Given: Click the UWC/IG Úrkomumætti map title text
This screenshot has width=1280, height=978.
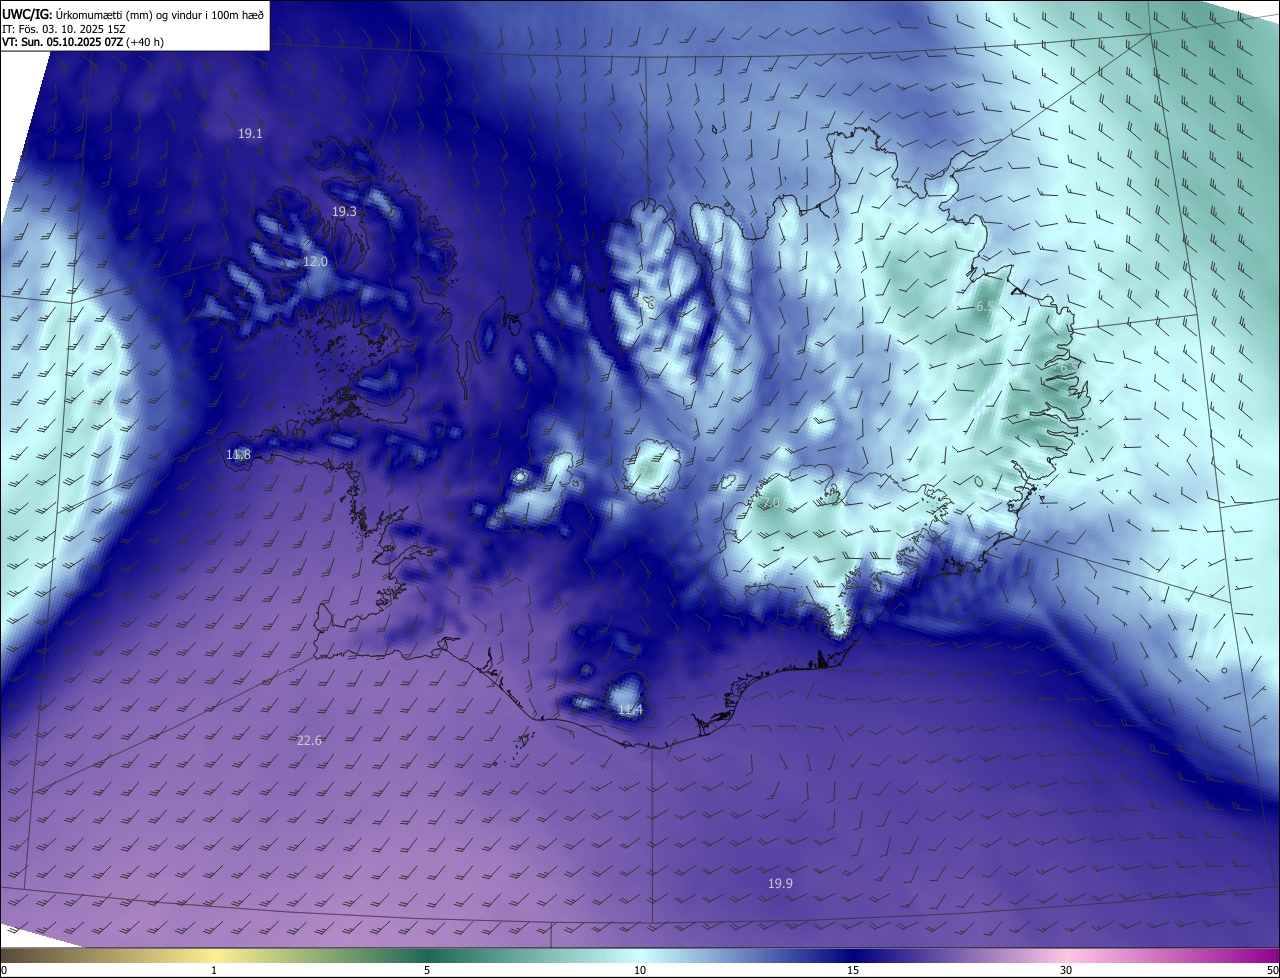Looking at the screenshot, I should point(133,14).
